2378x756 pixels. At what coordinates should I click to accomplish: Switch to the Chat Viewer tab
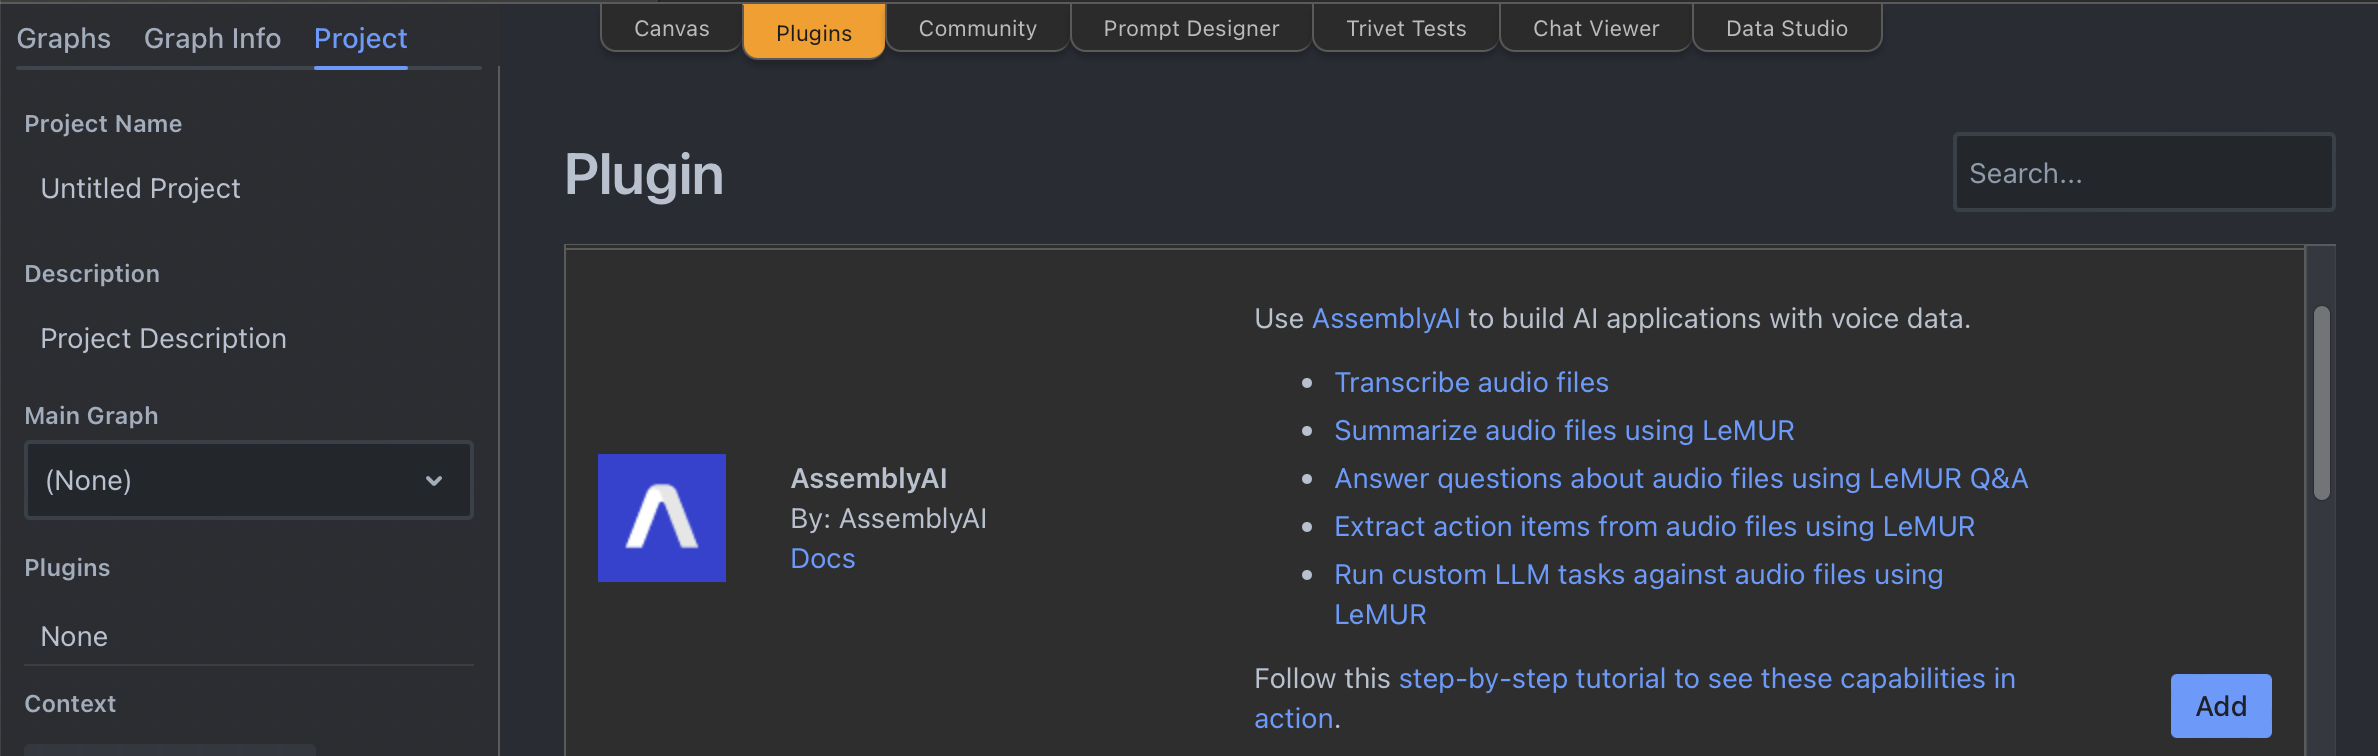1594,28
